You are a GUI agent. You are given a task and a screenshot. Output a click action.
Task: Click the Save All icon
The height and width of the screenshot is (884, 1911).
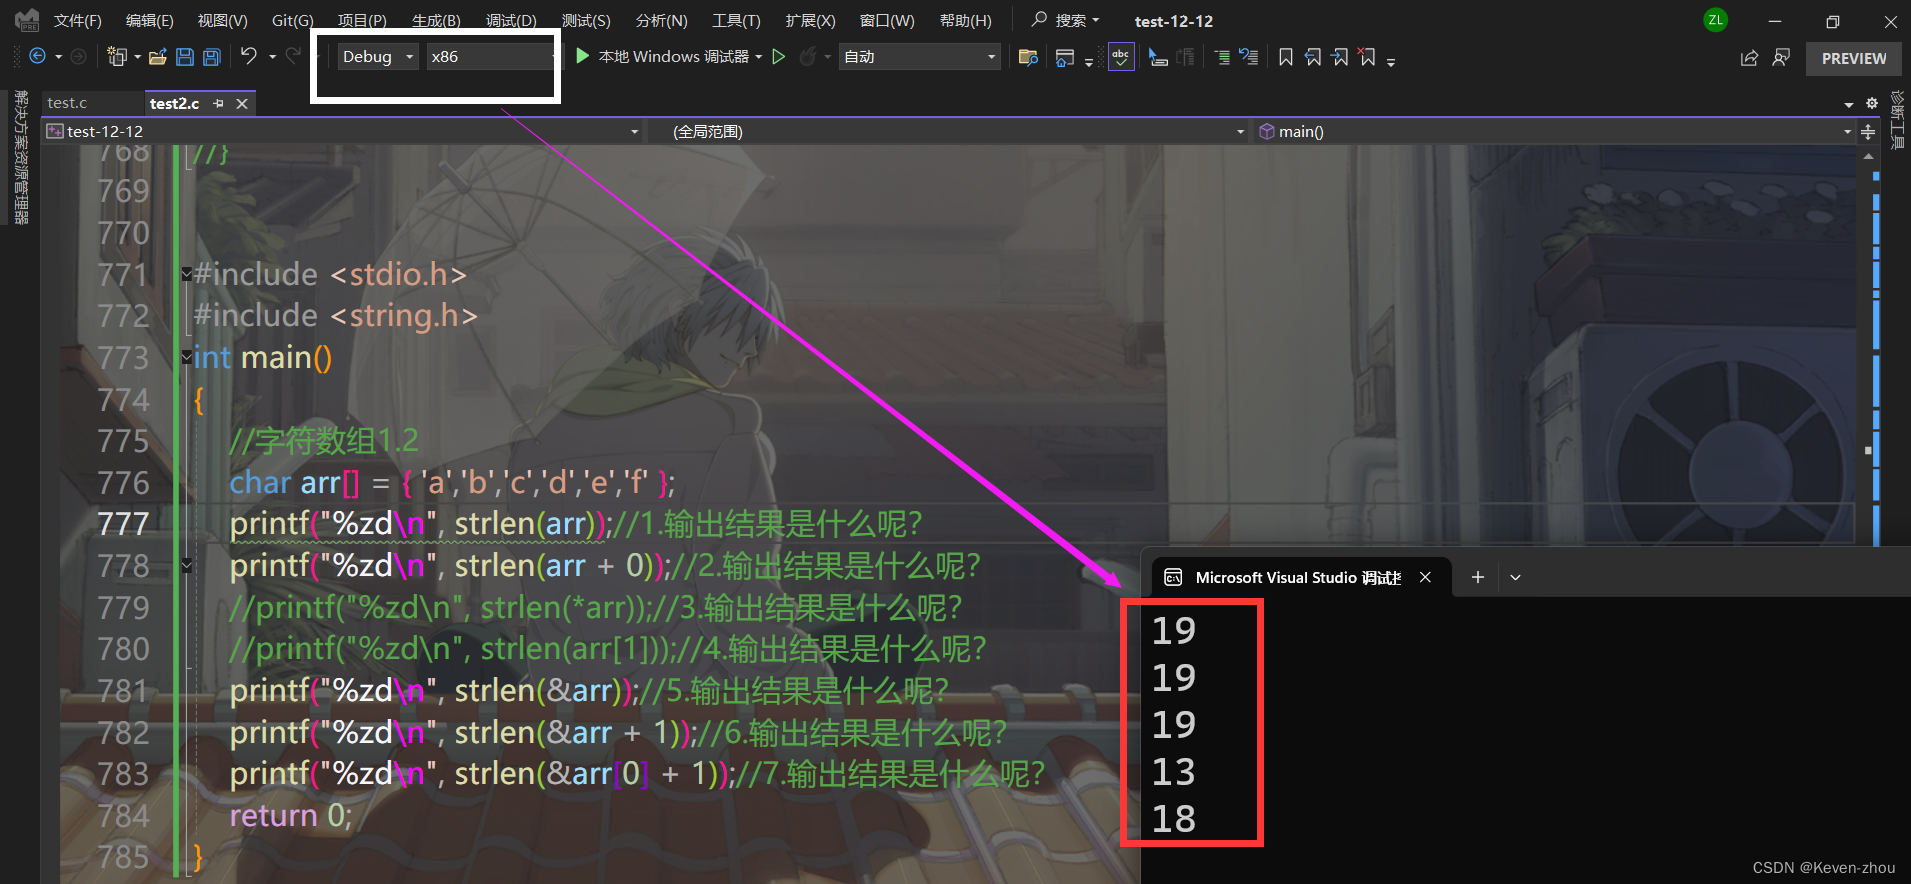[x=212, y=57]
